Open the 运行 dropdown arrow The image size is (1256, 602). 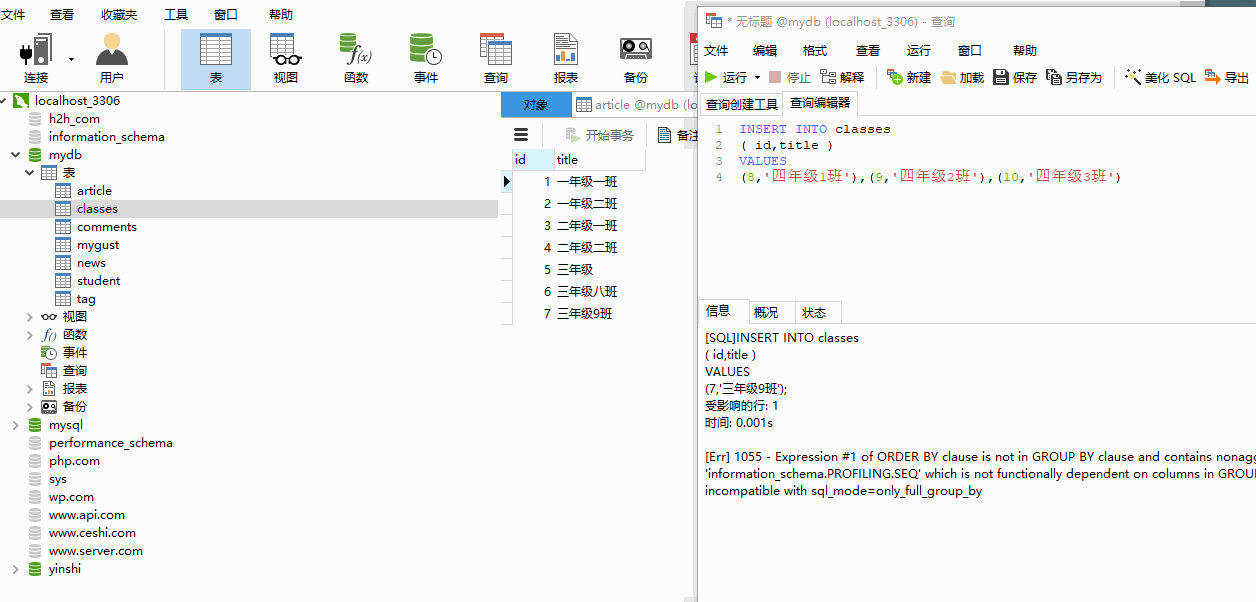coord(757,77)
